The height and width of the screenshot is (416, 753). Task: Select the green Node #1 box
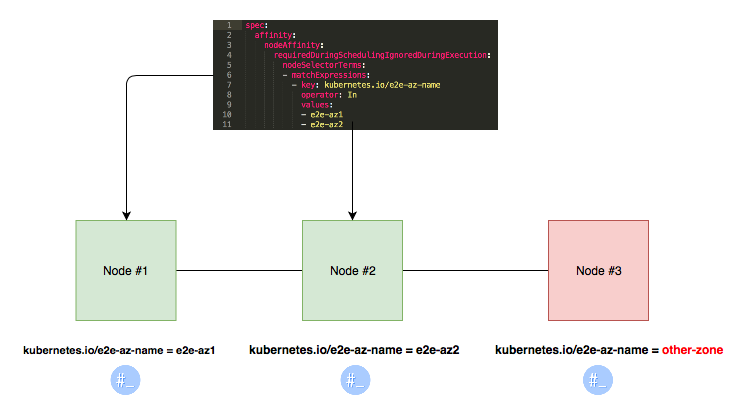[126, 270]
